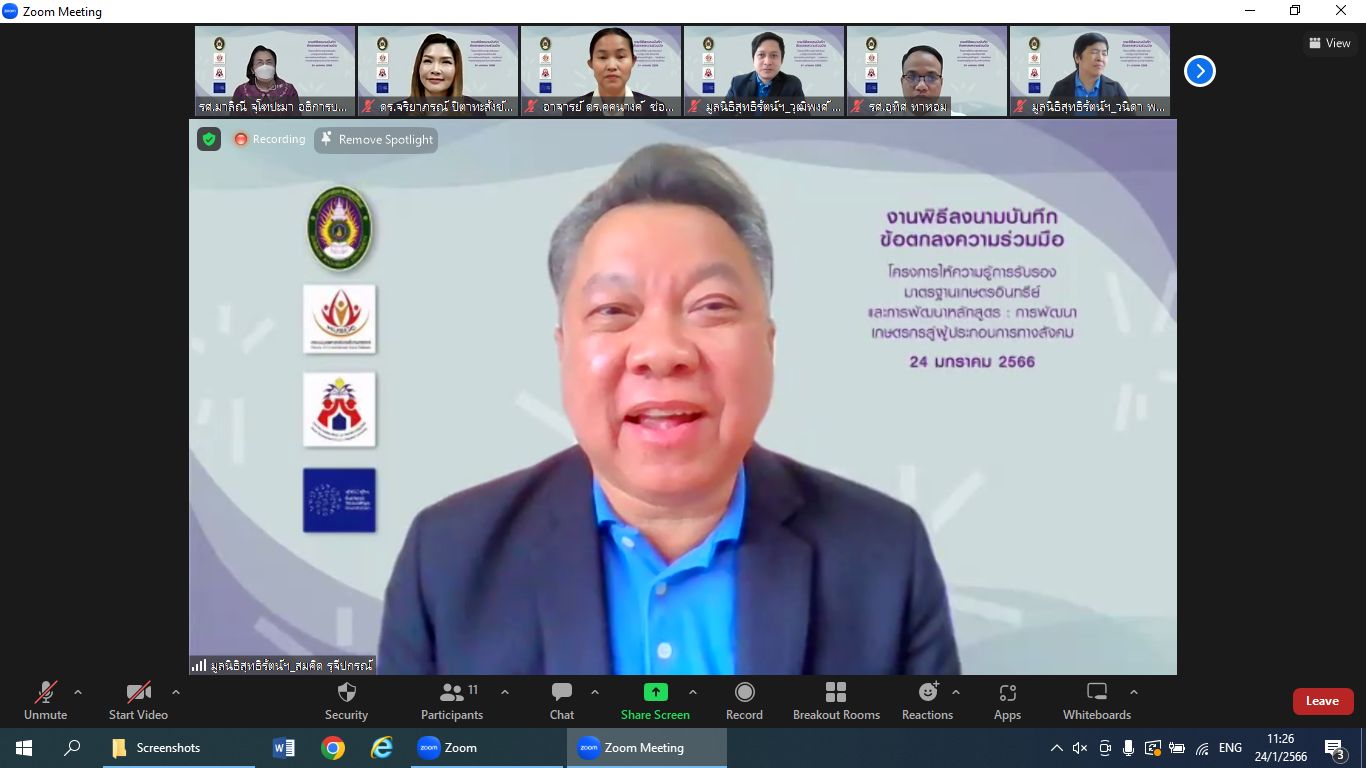Click the speaker name label มูลนิธิสุทธิรัตน์ฯ_สมคิด รุจีปกรณ์
Image resolution: width=1366 pixels, height=768 pixels.
pyautogui.click(x=283, y=665)
